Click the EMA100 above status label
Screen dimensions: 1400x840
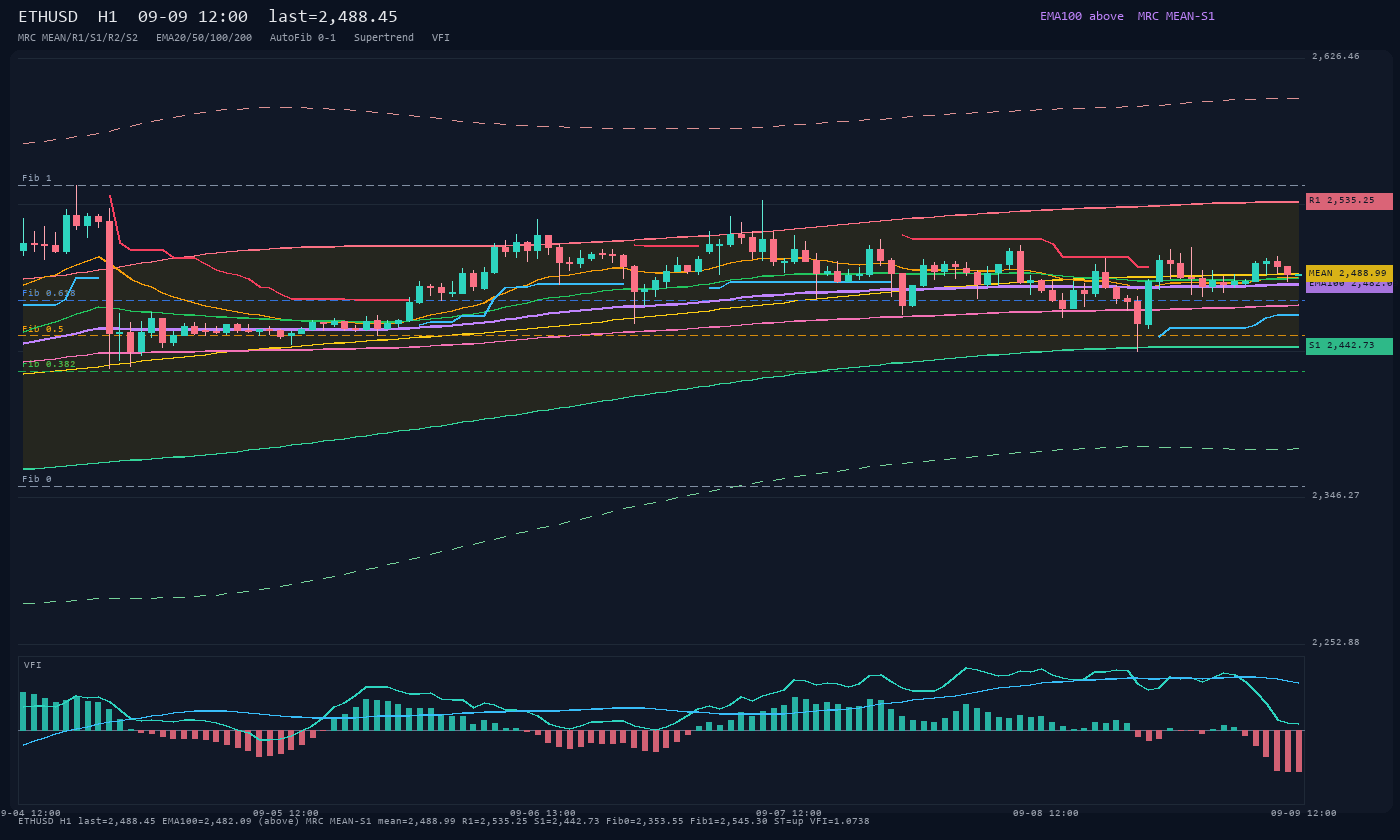pyautogui.click(x=1081, y=16)
